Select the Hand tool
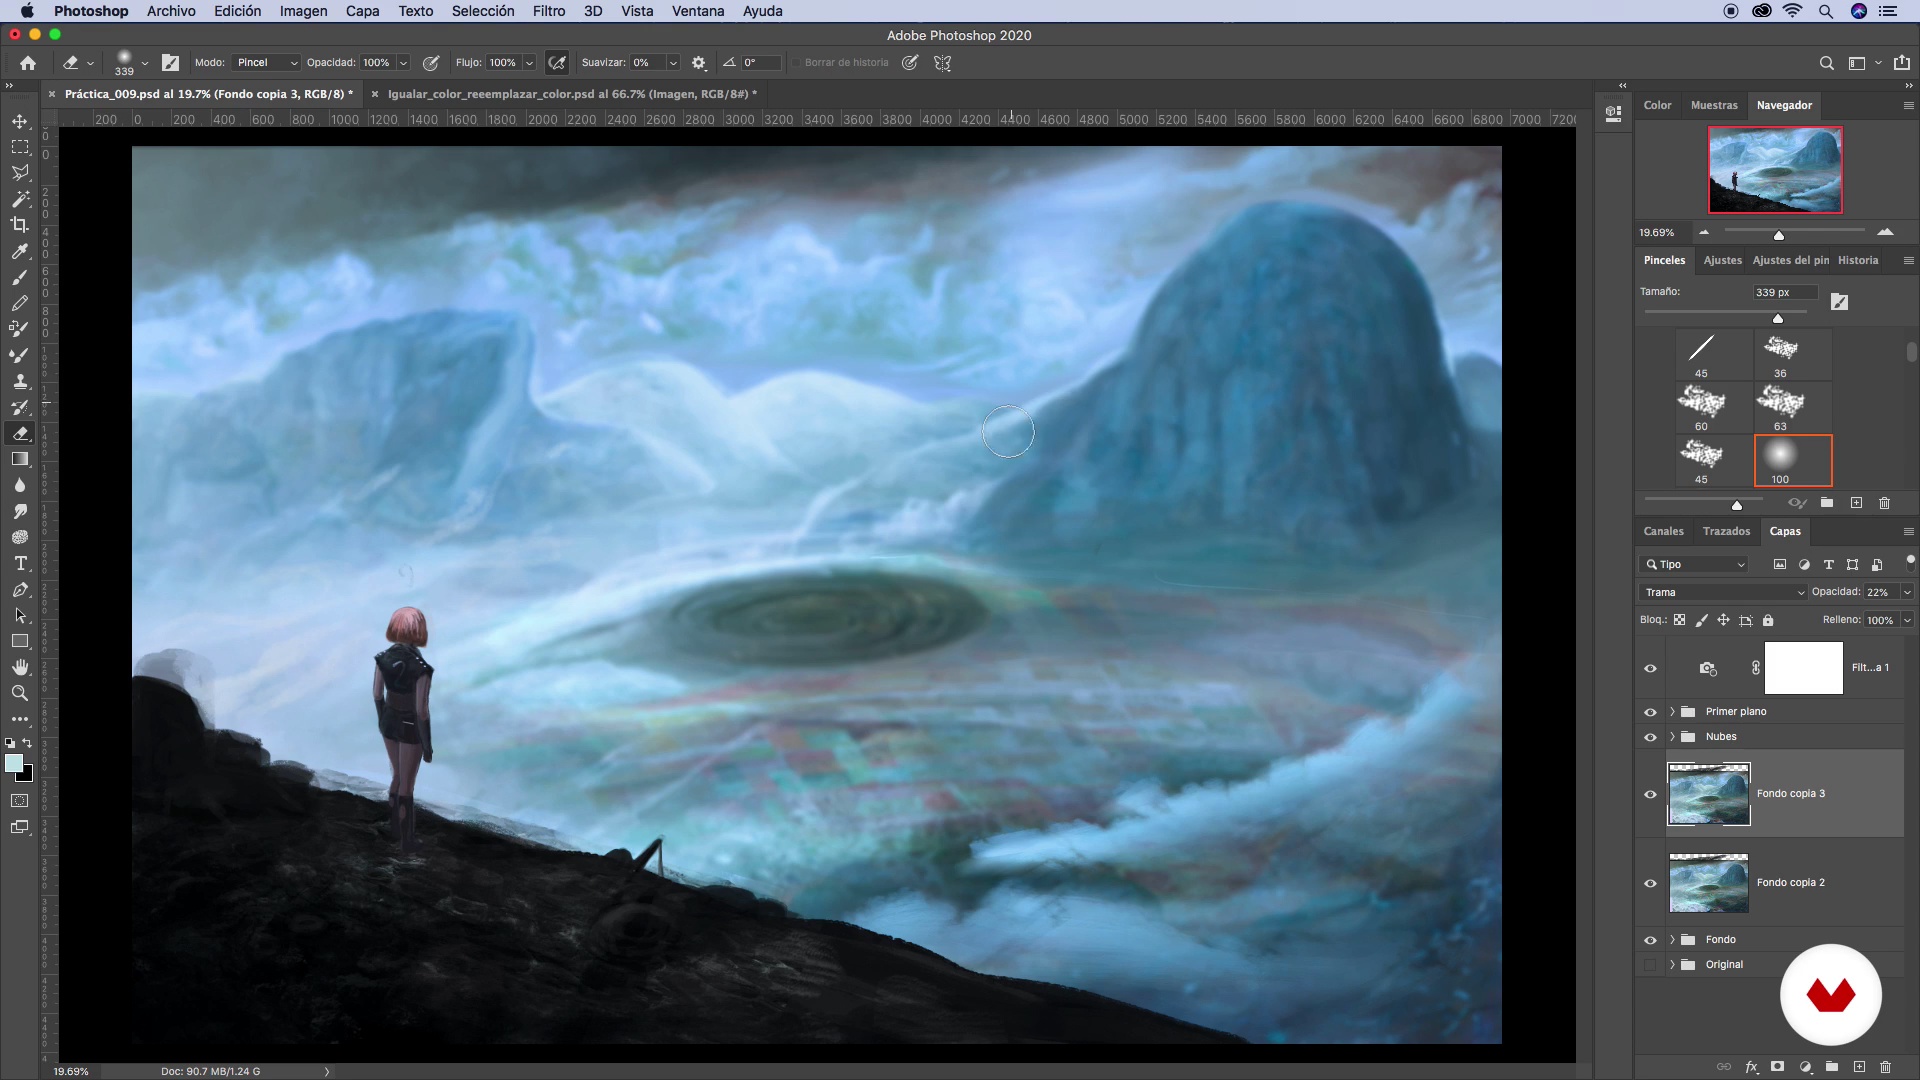This screenshot has width=1920, height=1080. (x=20, y=667)
